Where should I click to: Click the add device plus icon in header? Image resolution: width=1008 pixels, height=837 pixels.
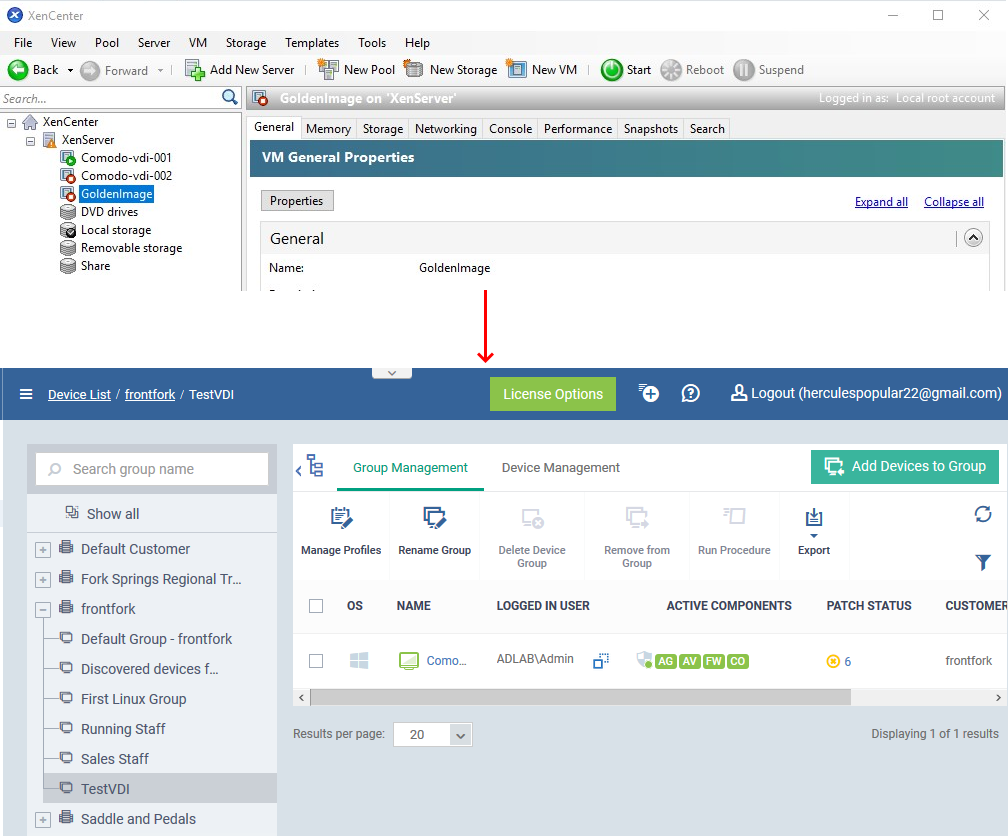[x=649, y=393]
